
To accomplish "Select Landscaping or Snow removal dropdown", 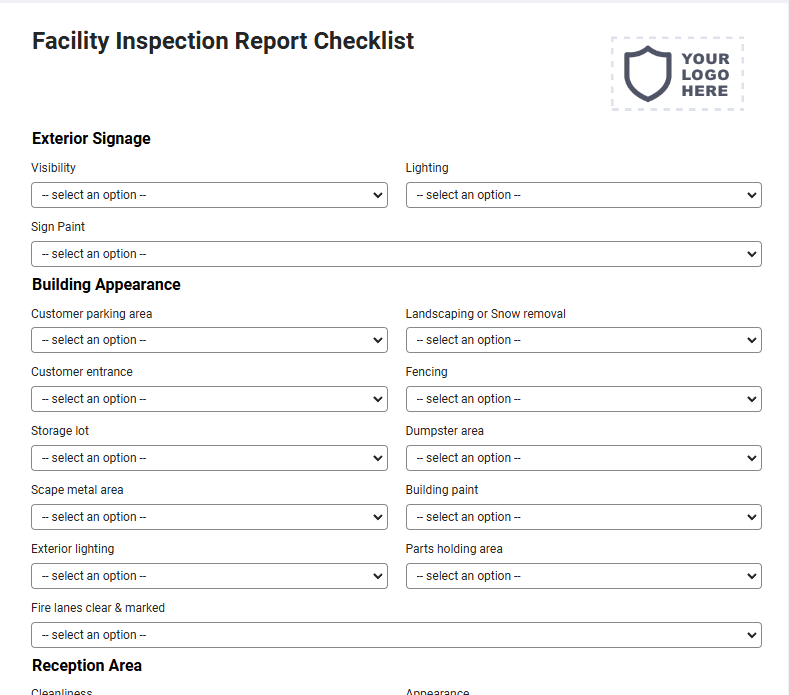I will [584, 340].
